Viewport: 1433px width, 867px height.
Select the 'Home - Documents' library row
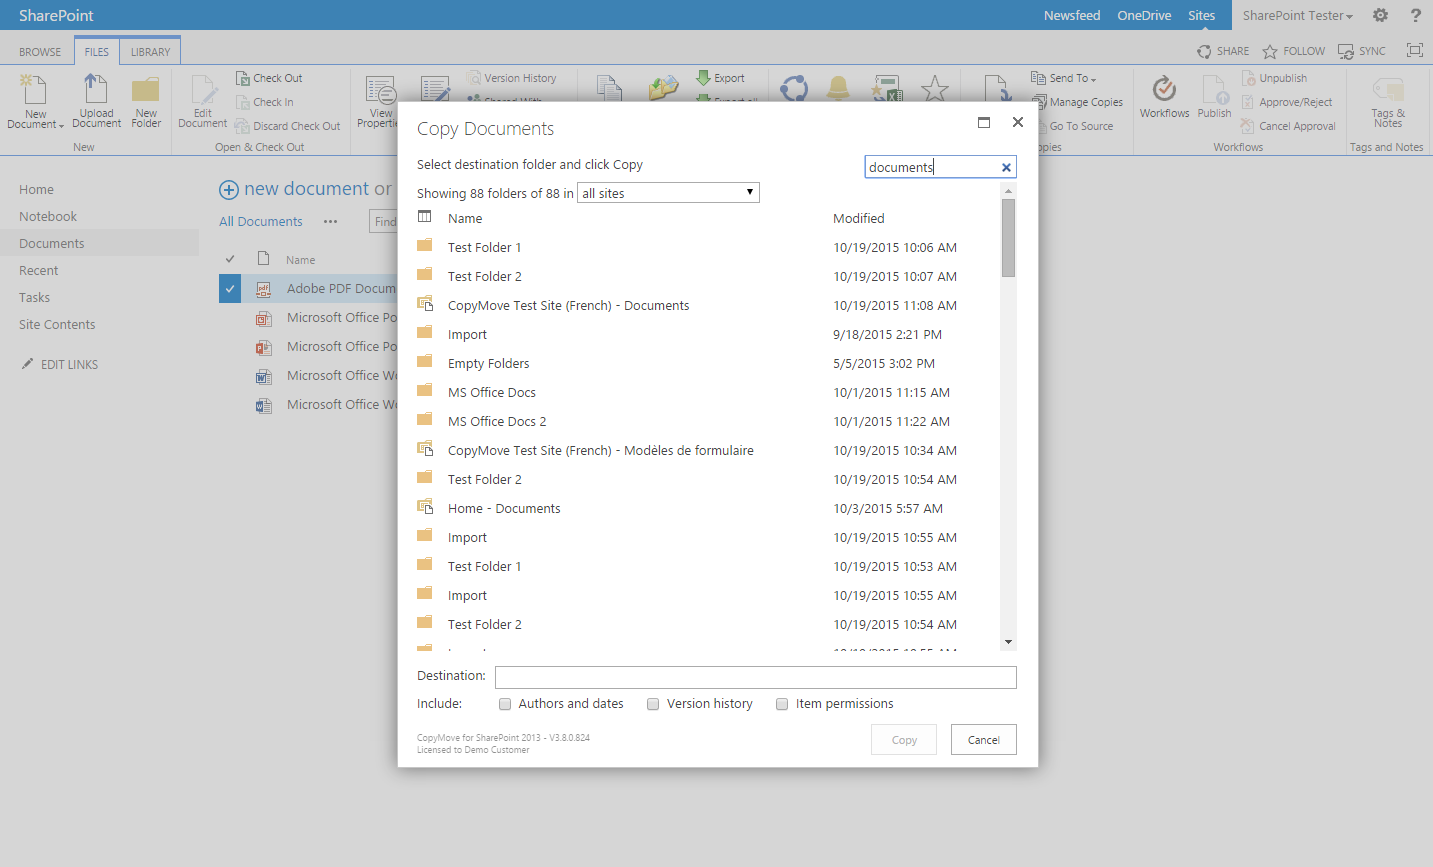pos(707,508)
